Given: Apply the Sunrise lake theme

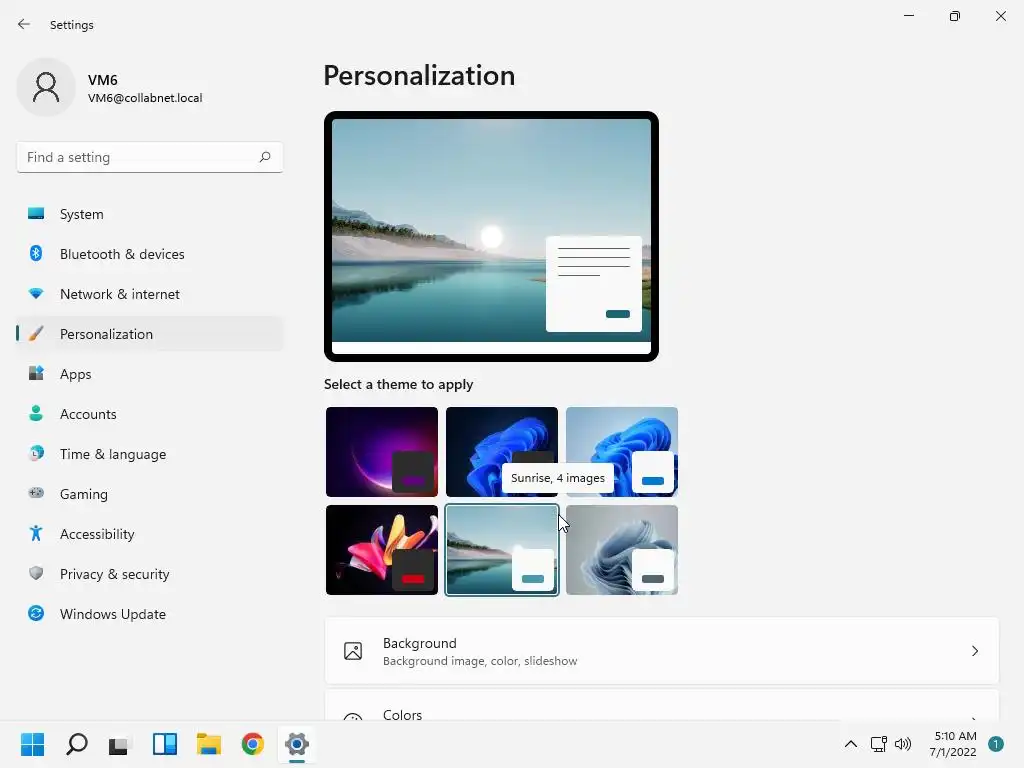Looking at the screenshot, I should [x=502, y=550].
